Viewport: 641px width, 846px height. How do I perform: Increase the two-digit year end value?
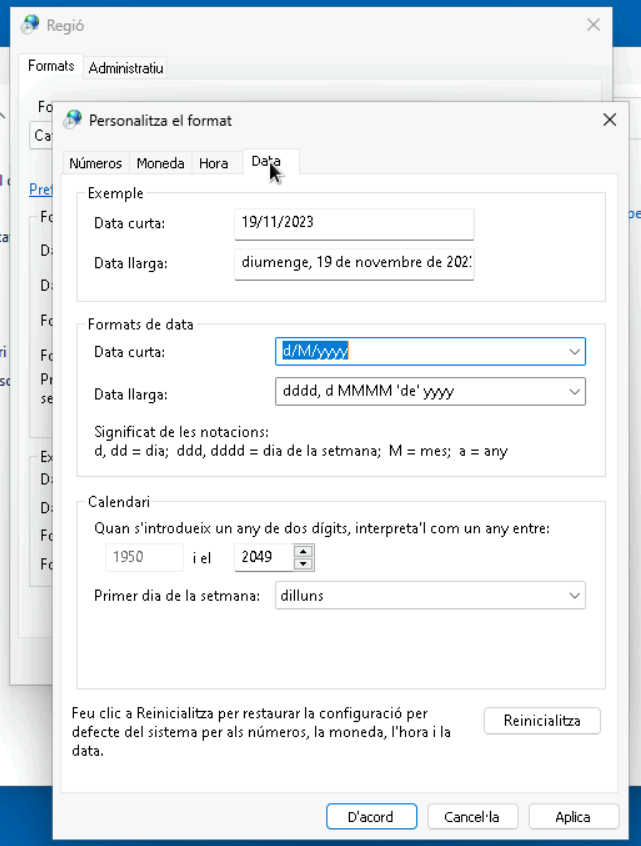point(305,551)
